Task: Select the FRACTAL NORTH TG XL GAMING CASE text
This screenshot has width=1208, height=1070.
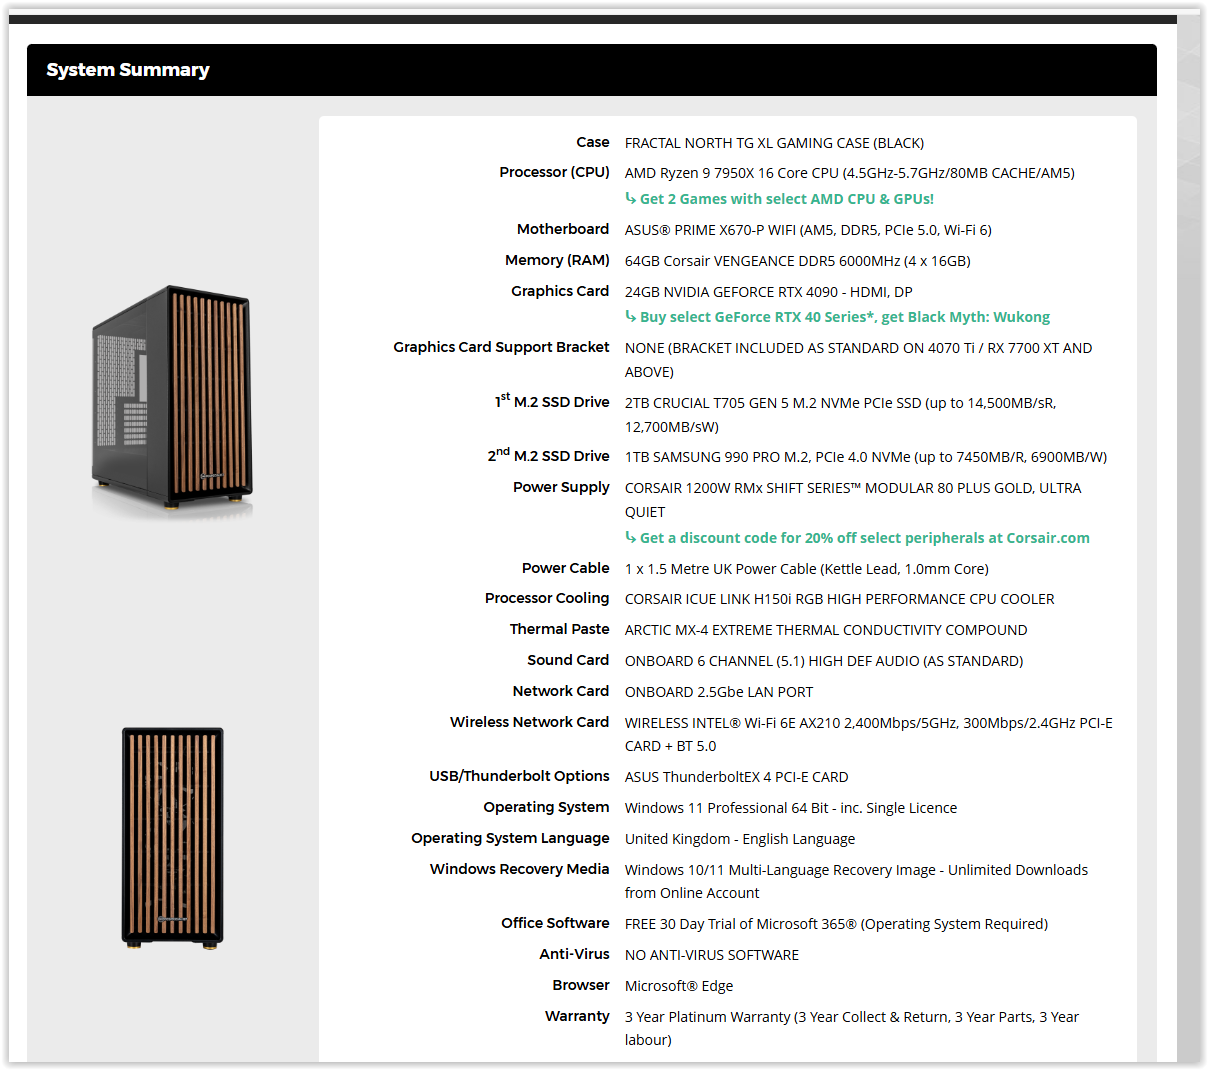Action: (774, 143)
